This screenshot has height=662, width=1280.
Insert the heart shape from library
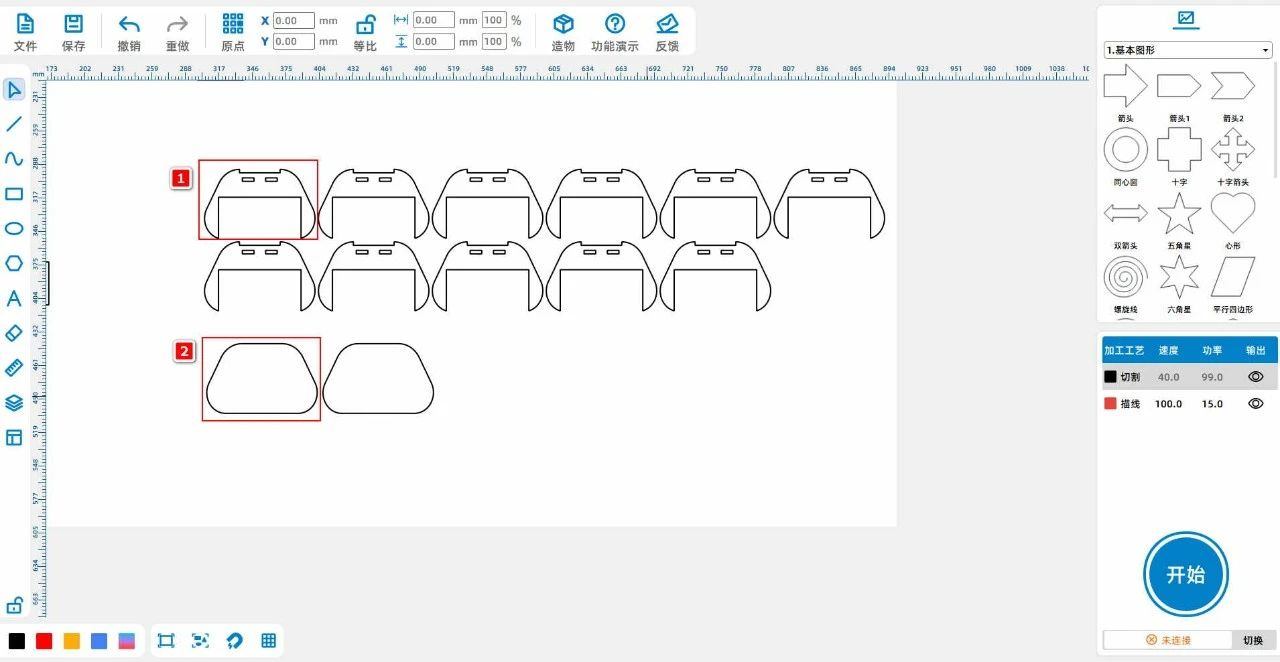(1232, 213)
